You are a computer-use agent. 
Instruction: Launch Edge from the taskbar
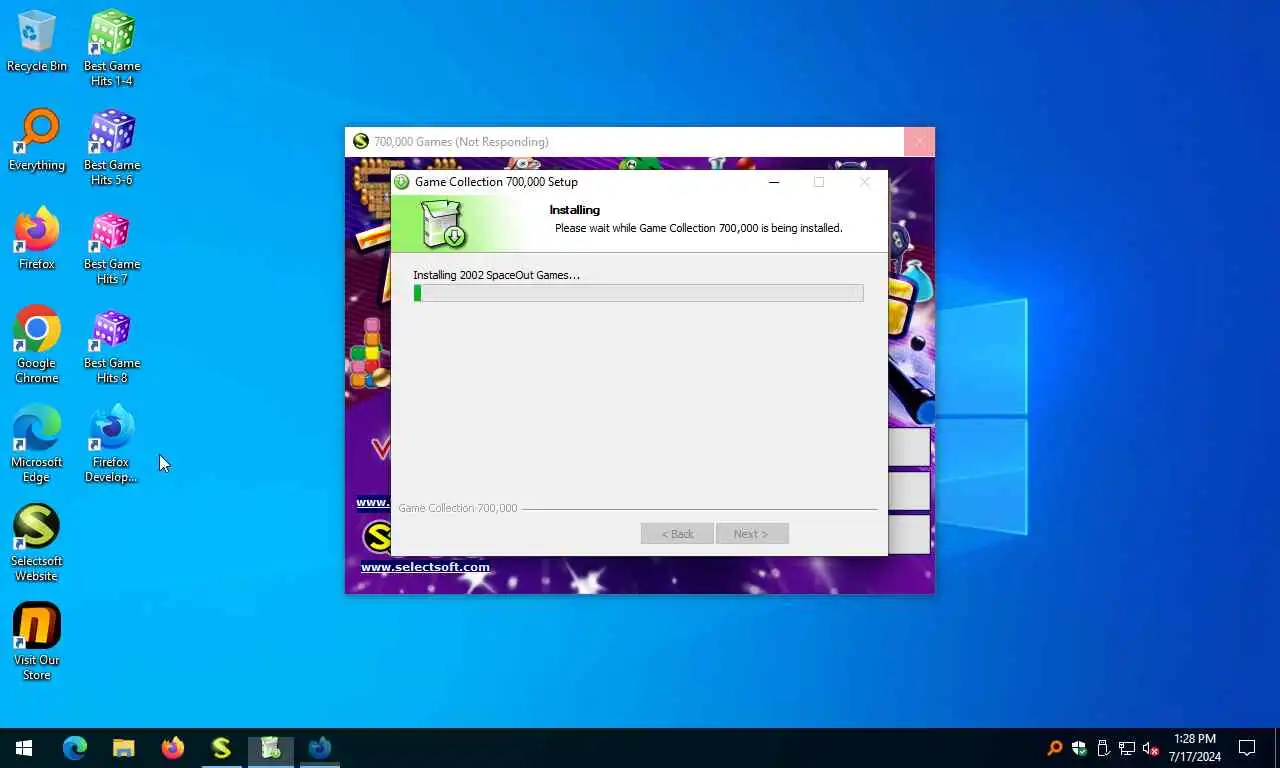75,748
